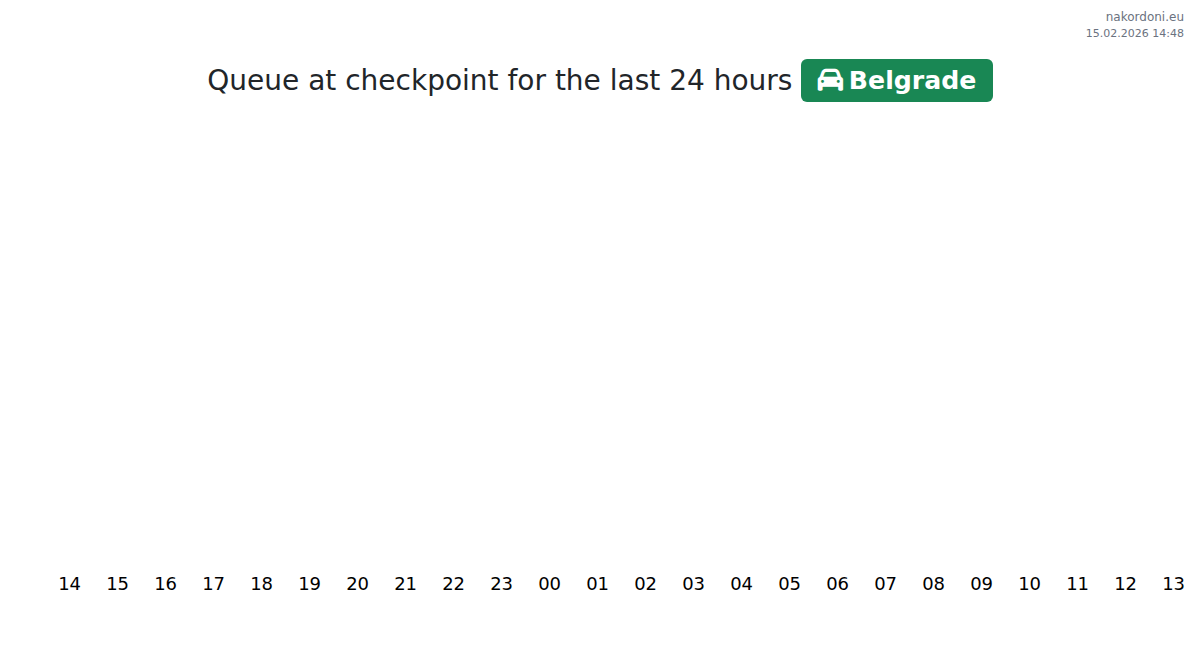Select the 11 hour marker
Viewport: 1200px width, 651px height.
(x=1077, y=584)
